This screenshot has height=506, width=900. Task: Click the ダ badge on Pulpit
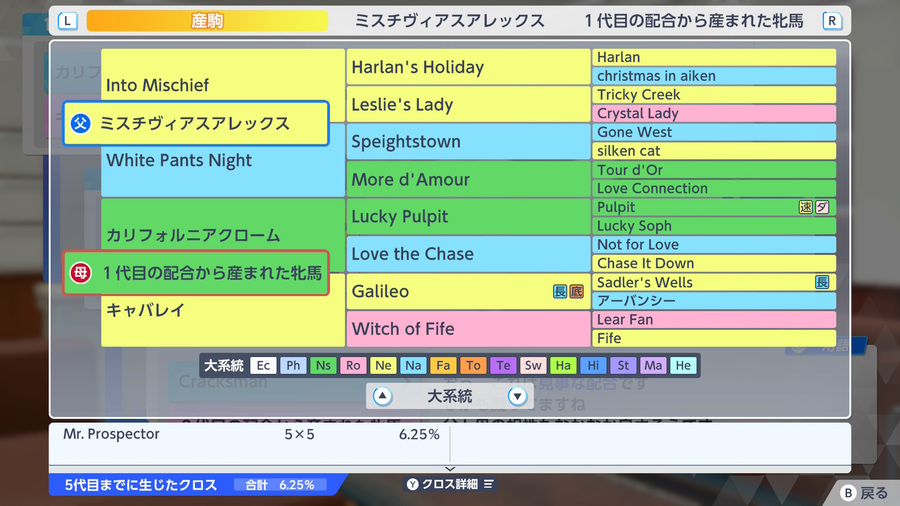[x=822, y=207]
